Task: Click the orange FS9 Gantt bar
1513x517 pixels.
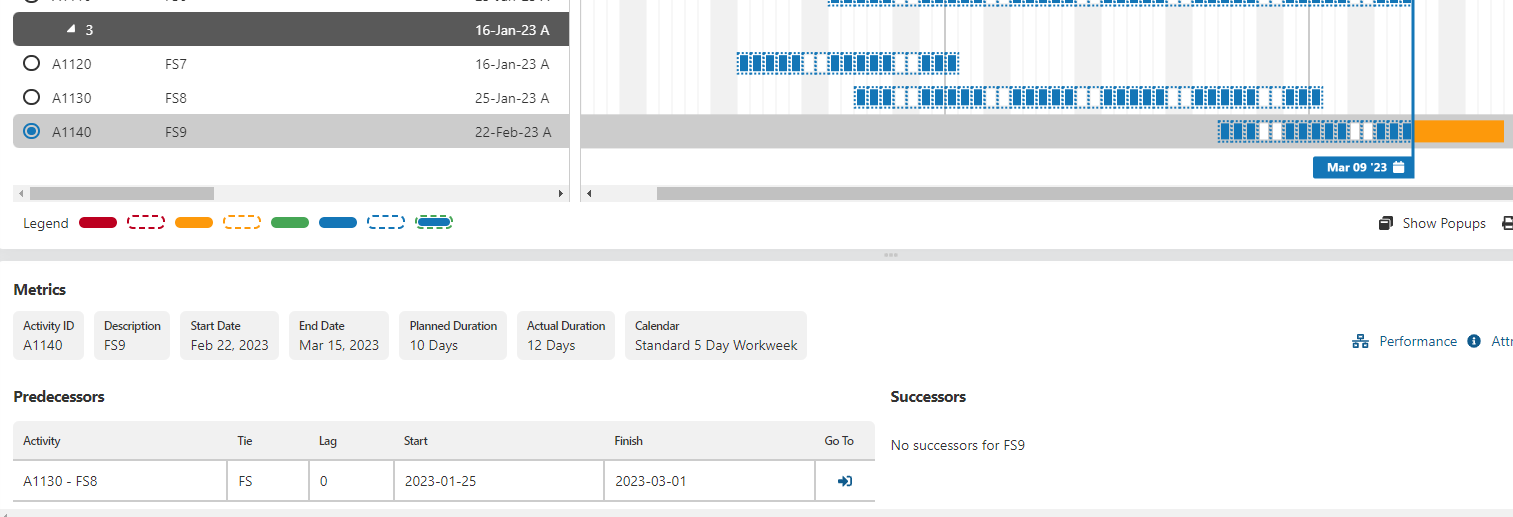Action: point(1458,131)
